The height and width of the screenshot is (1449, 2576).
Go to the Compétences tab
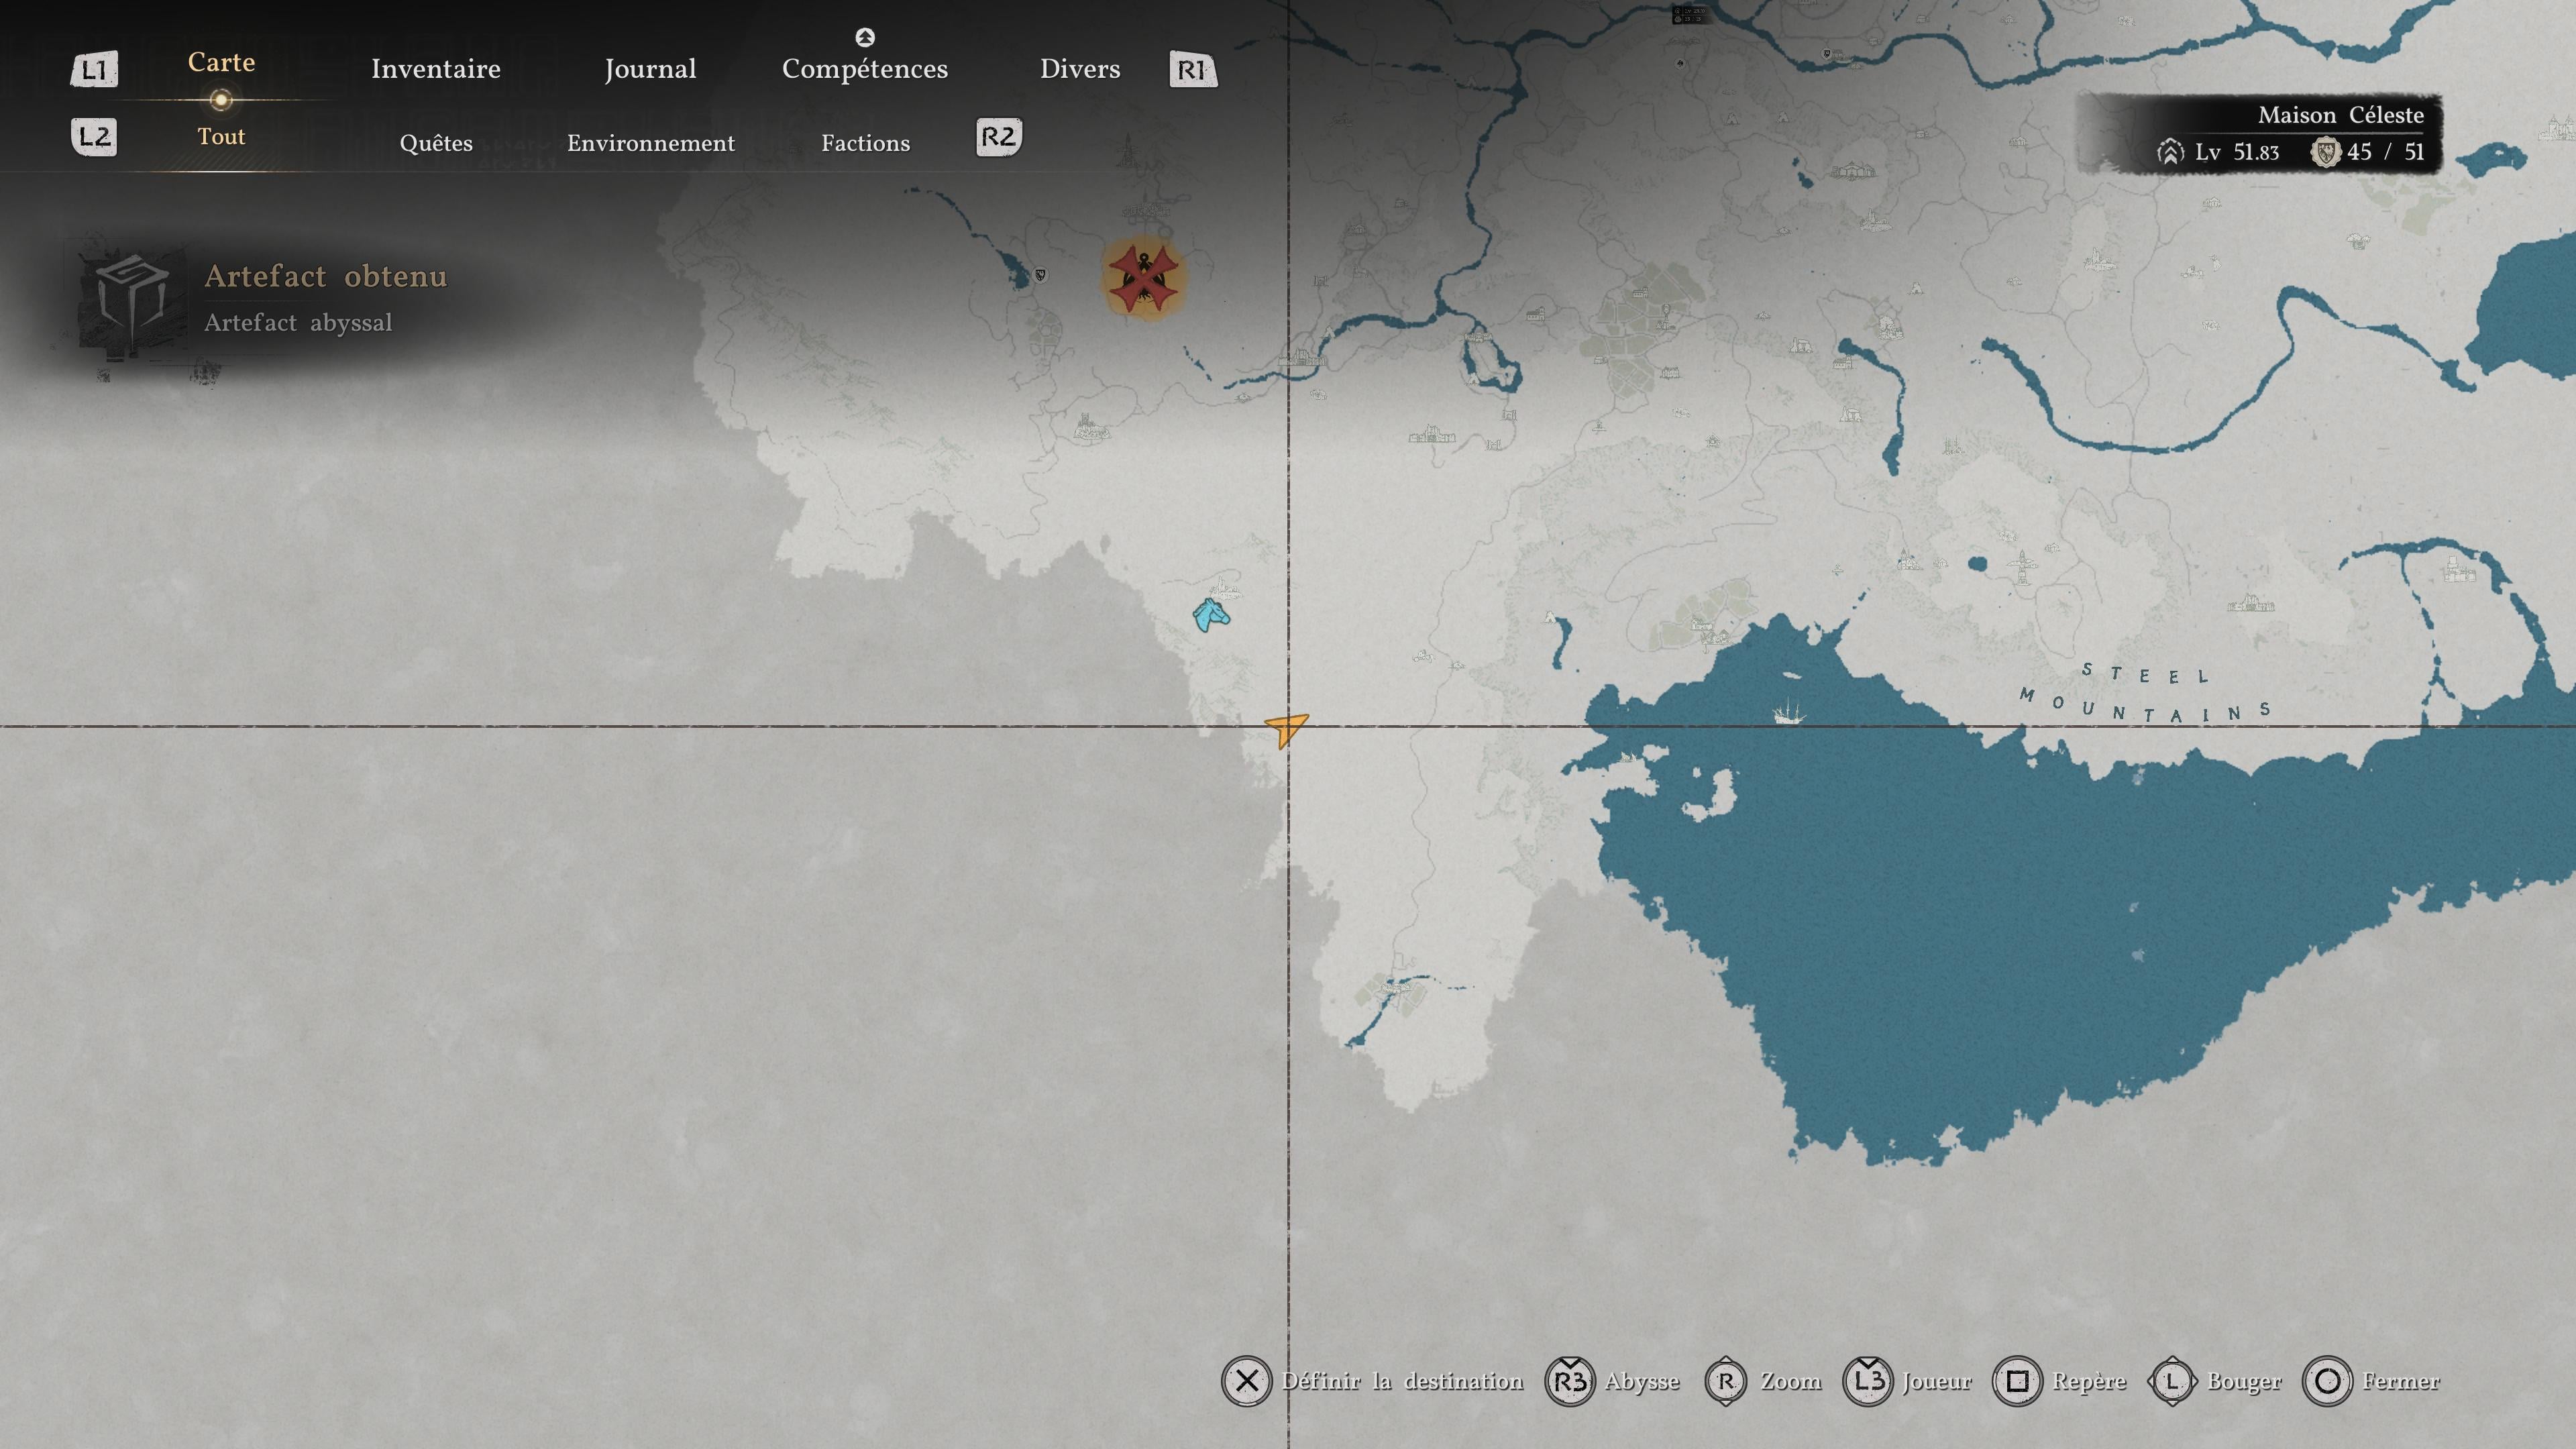pos(865,69)
